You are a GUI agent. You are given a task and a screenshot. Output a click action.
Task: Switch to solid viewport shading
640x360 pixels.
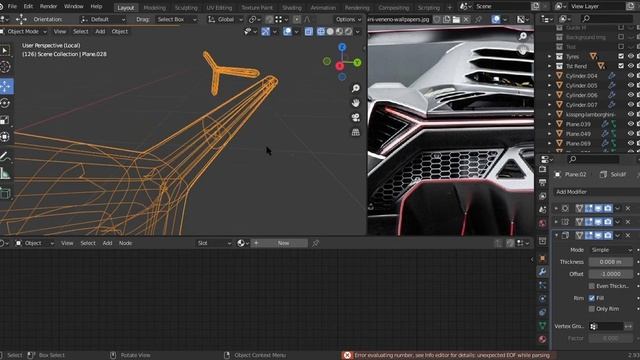click(x=330, y=31)
